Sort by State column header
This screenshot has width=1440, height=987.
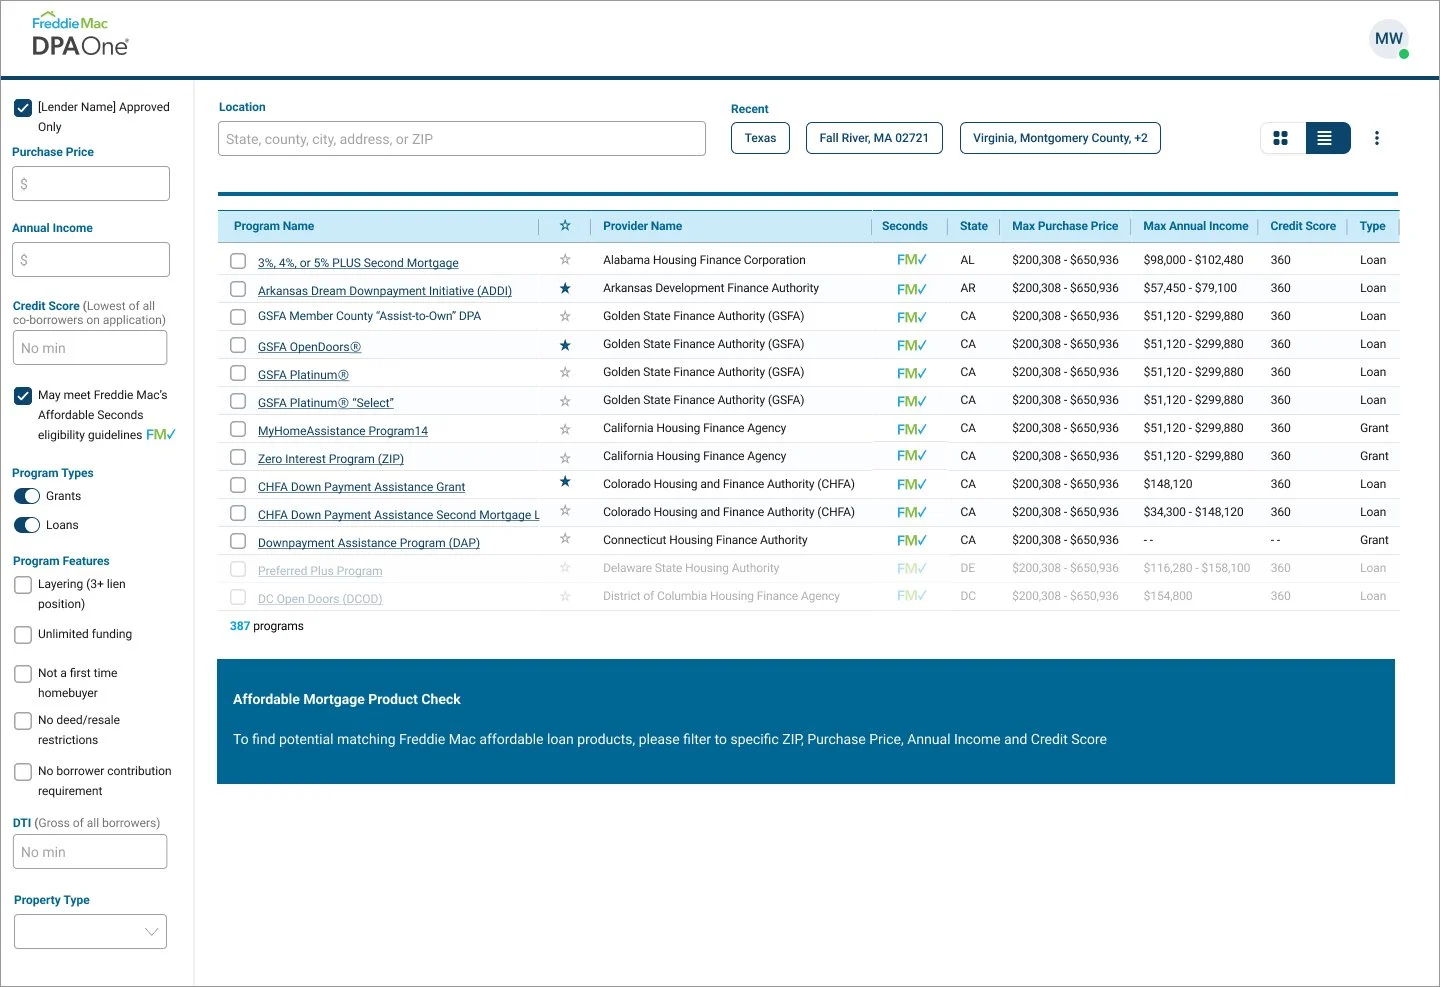pos(973,226)
